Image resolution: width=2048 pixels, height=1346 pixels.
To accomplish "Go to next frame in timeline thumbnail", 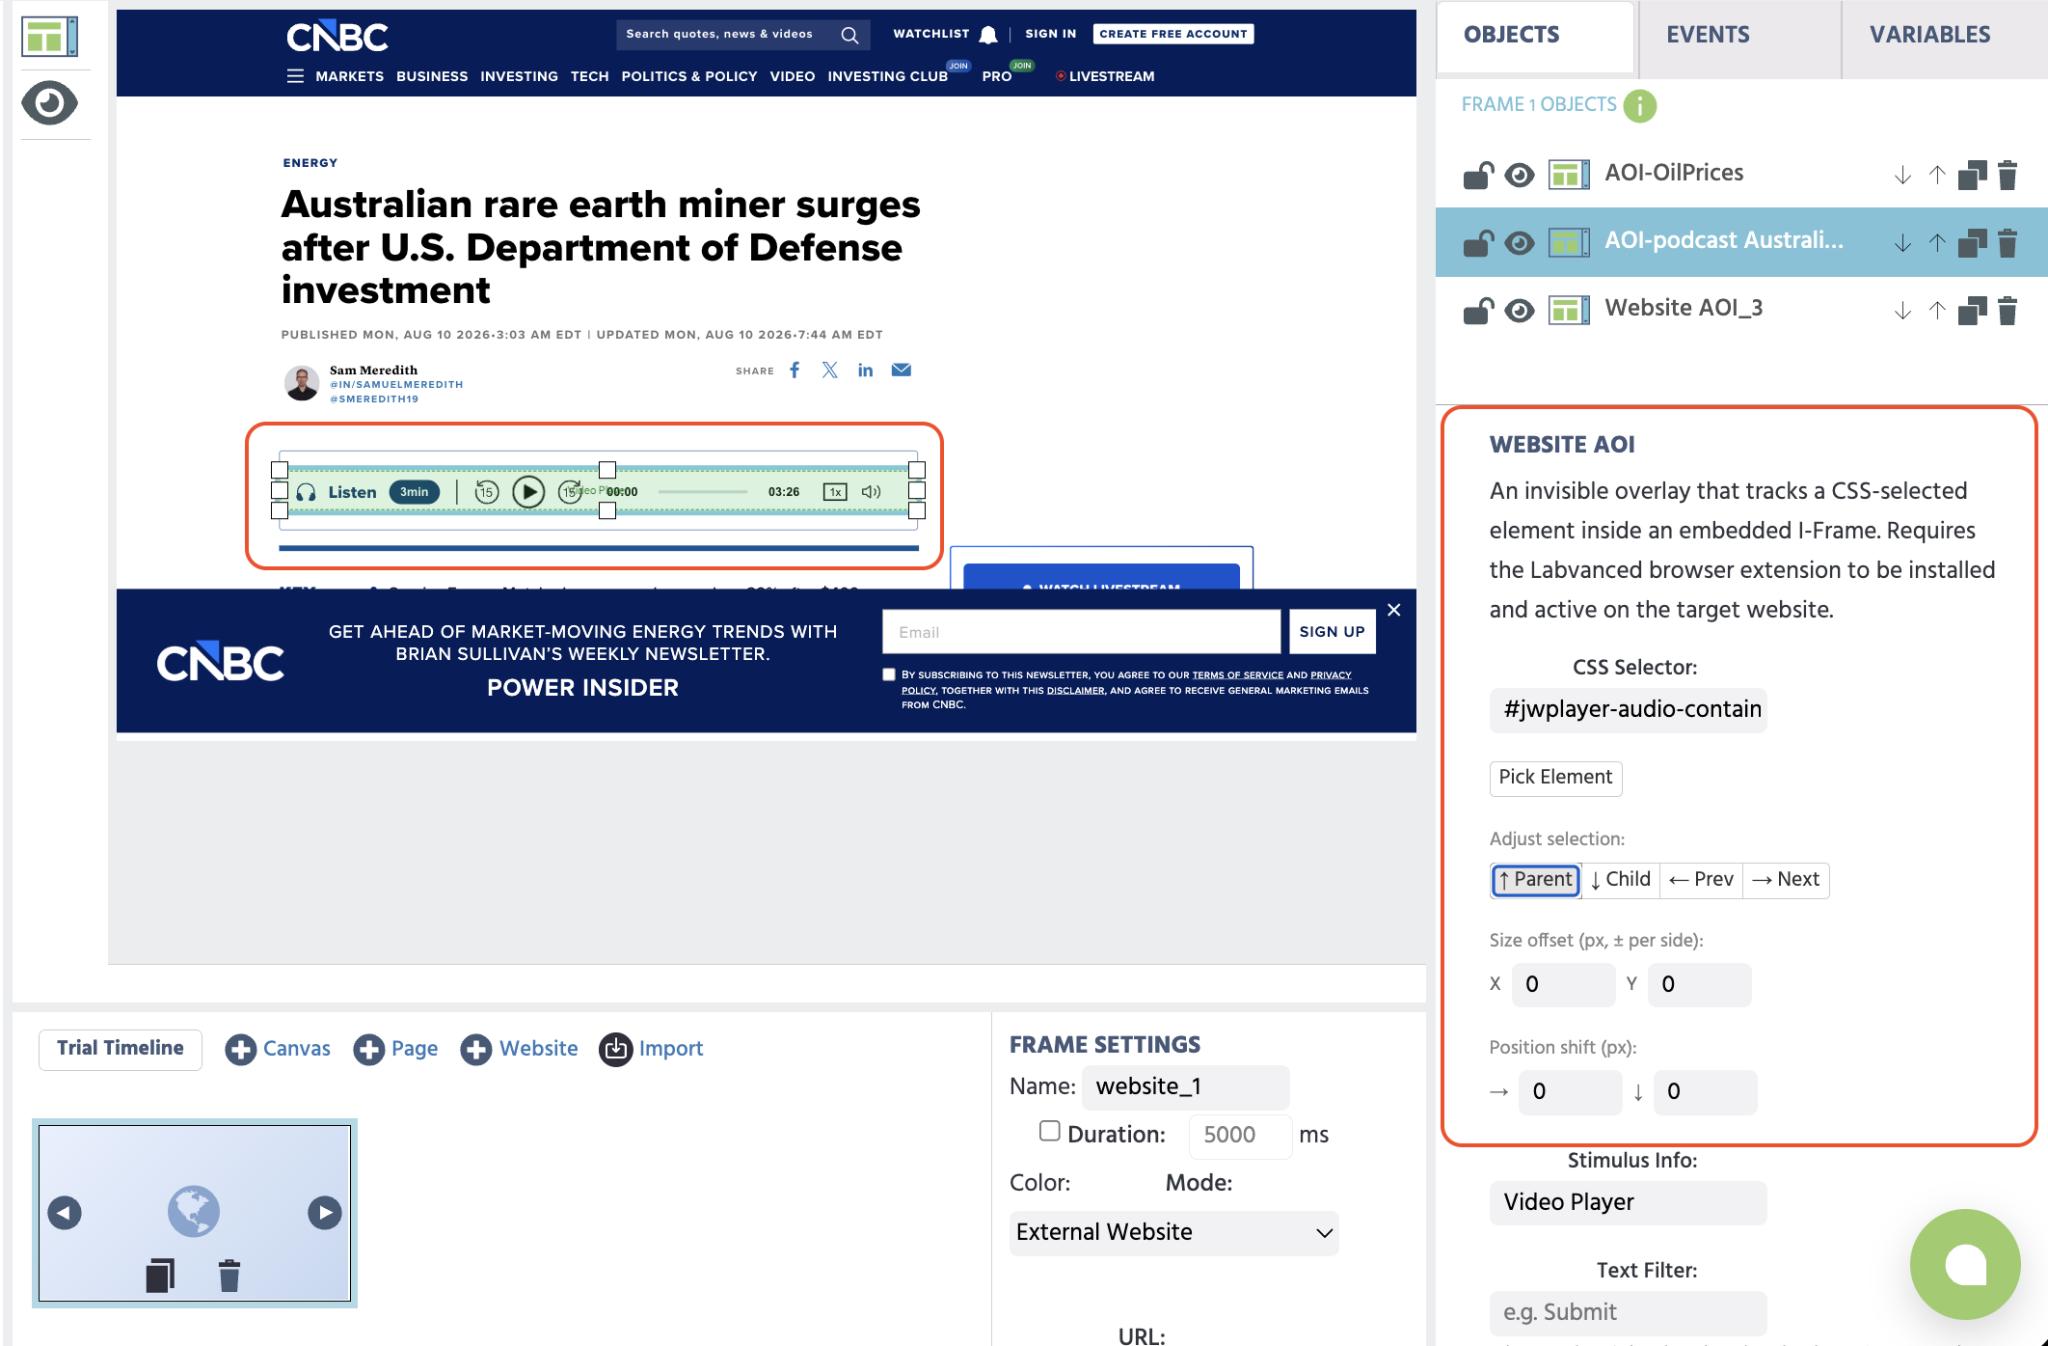I will [324, 1214].
